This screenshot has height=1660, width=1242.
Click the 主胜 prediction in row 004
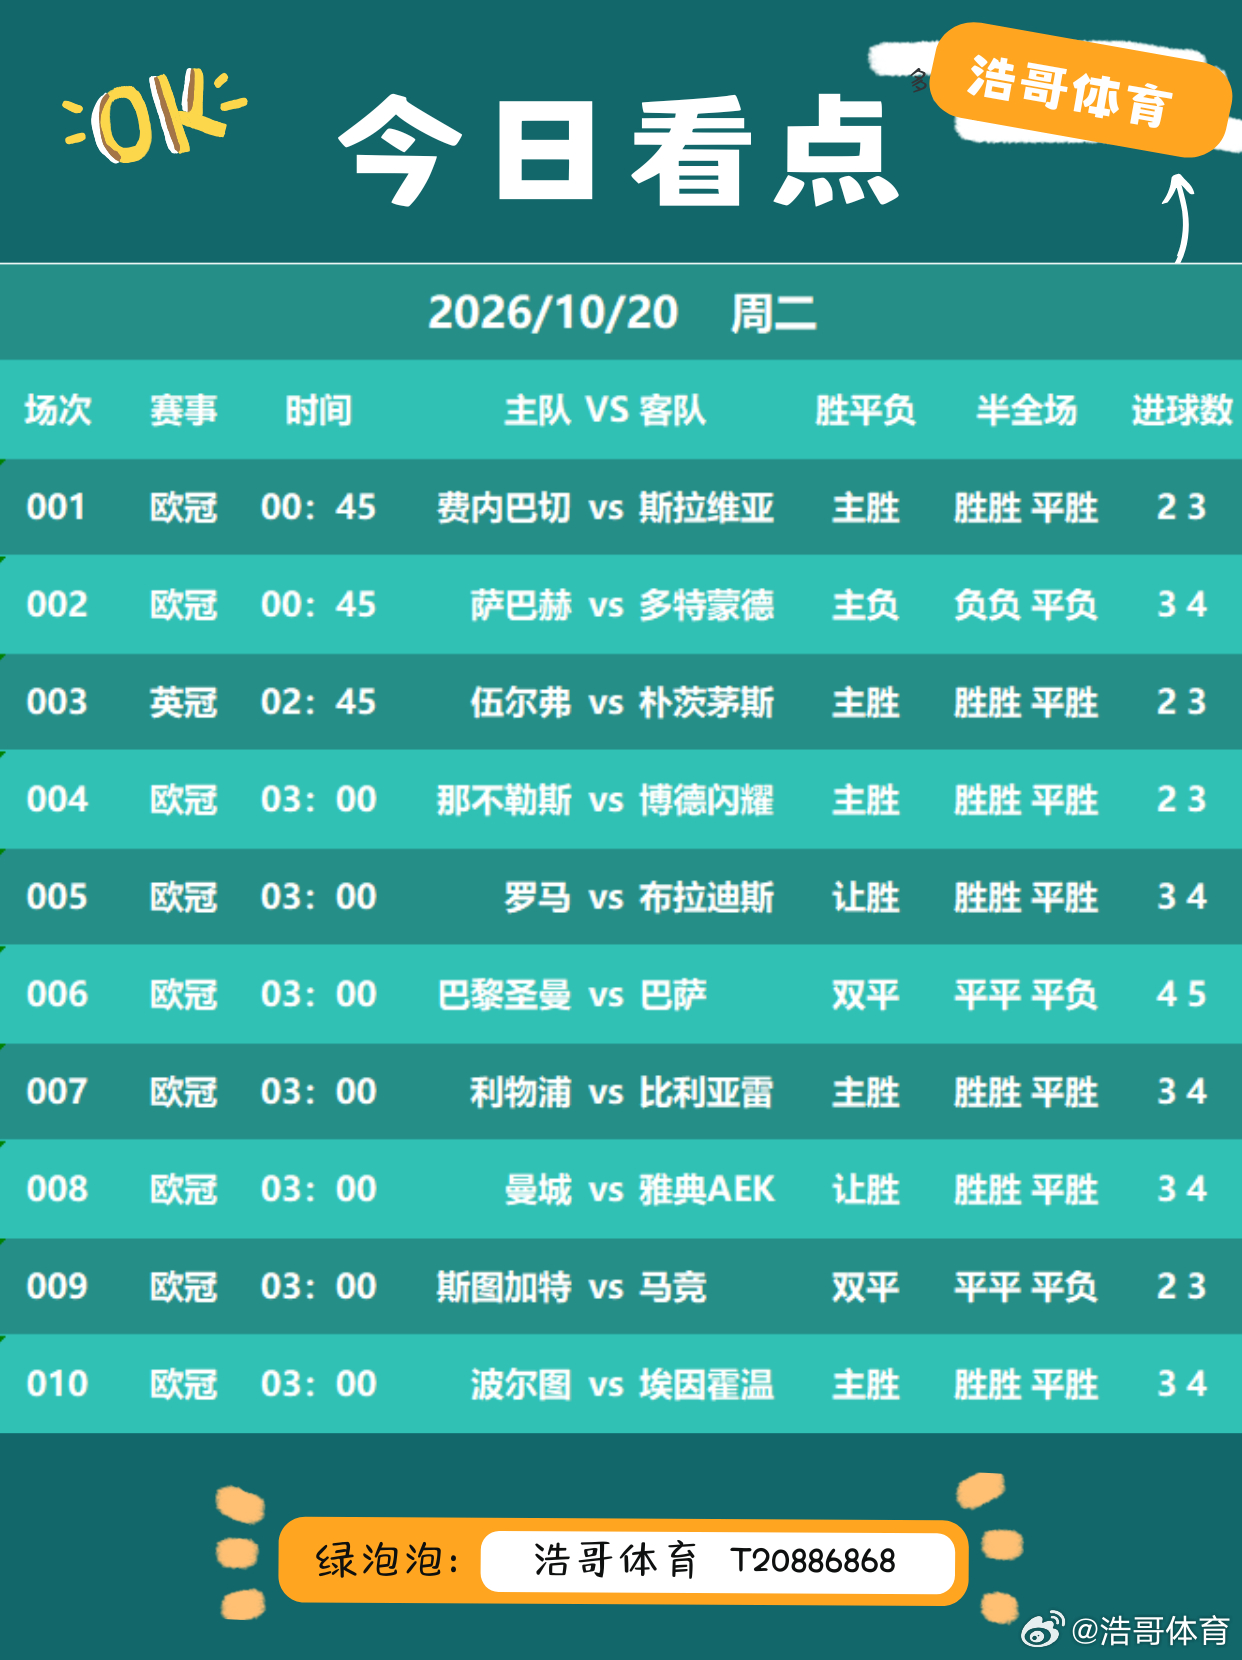865,799
